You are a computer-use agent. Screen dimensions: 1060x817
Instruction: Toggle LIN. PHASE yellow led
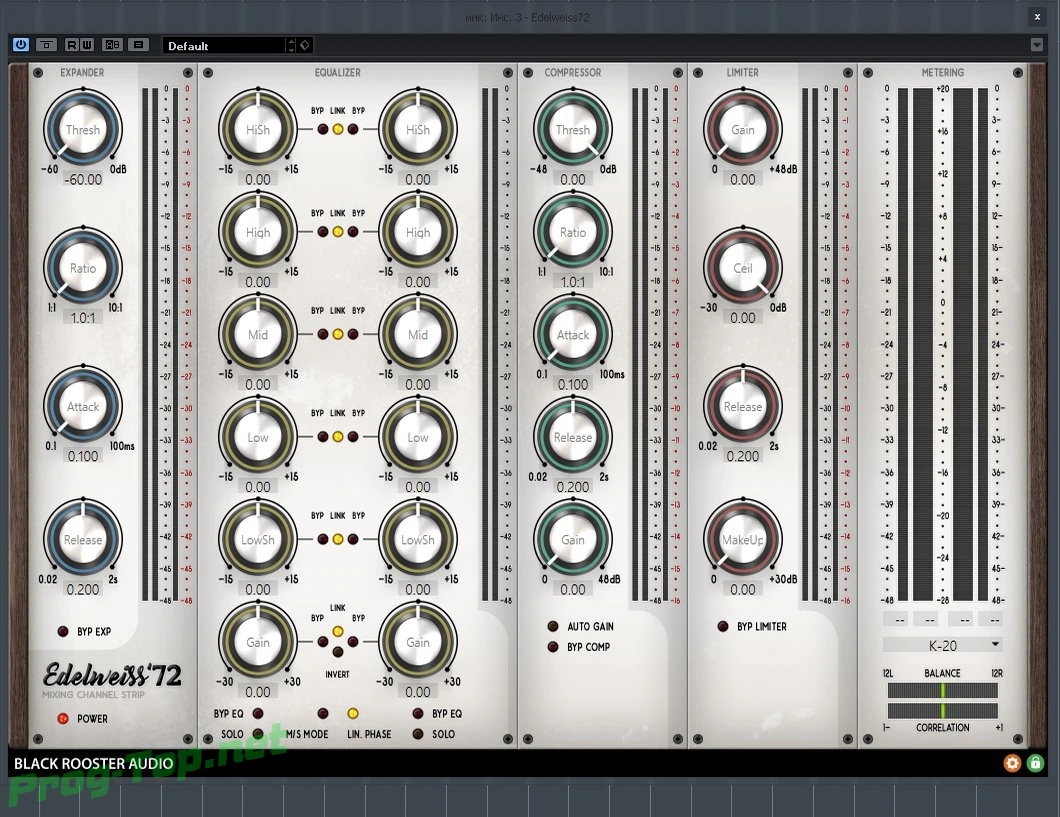(352, 713)
